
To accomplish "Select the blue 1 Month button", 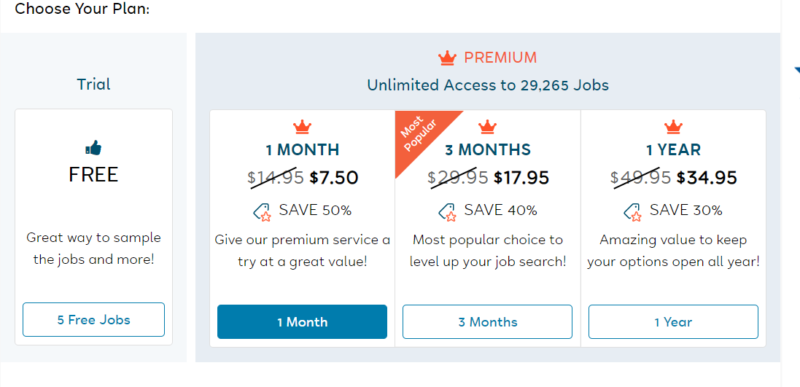I will pyautogui.click(x=302, y=322).
